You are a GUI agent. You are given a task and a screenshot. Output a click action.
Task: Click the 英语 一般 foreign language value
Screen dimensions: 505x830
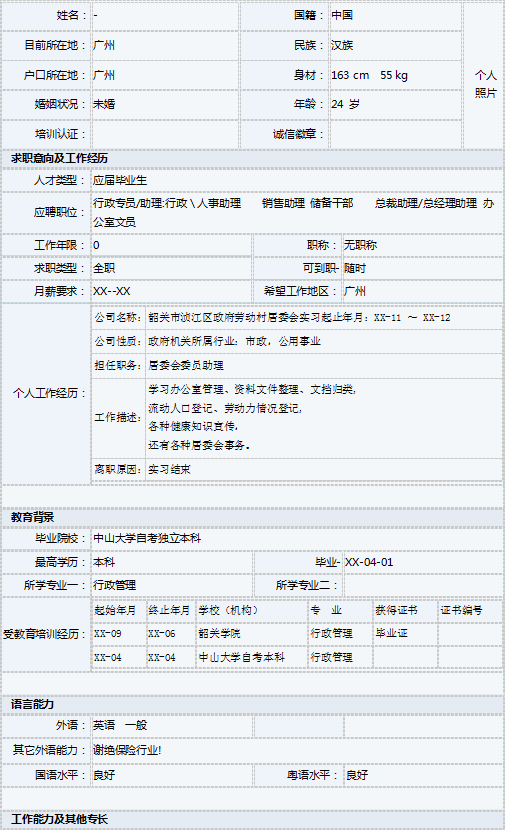click(x=120, y=725)
